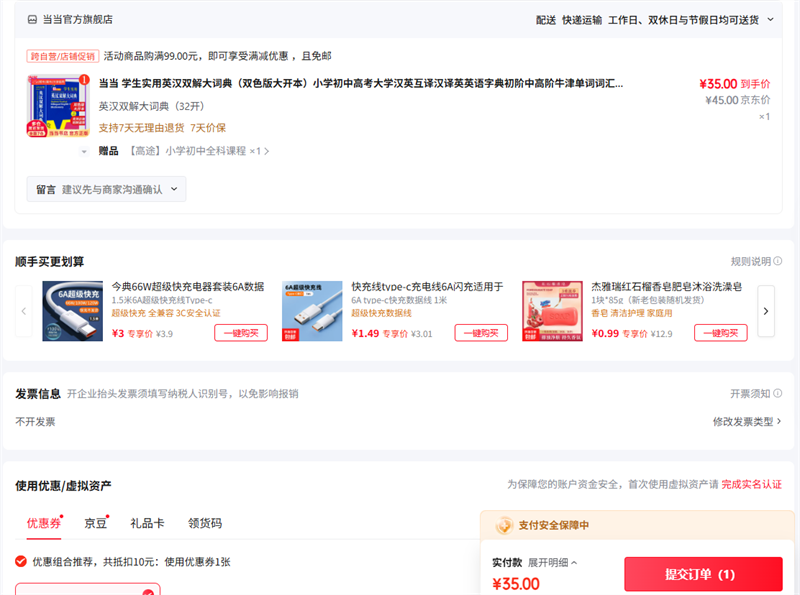Click 一键购买 for the ¥3 charger set
The height and width of the screenshot is (595, 800).
[242, 332]
